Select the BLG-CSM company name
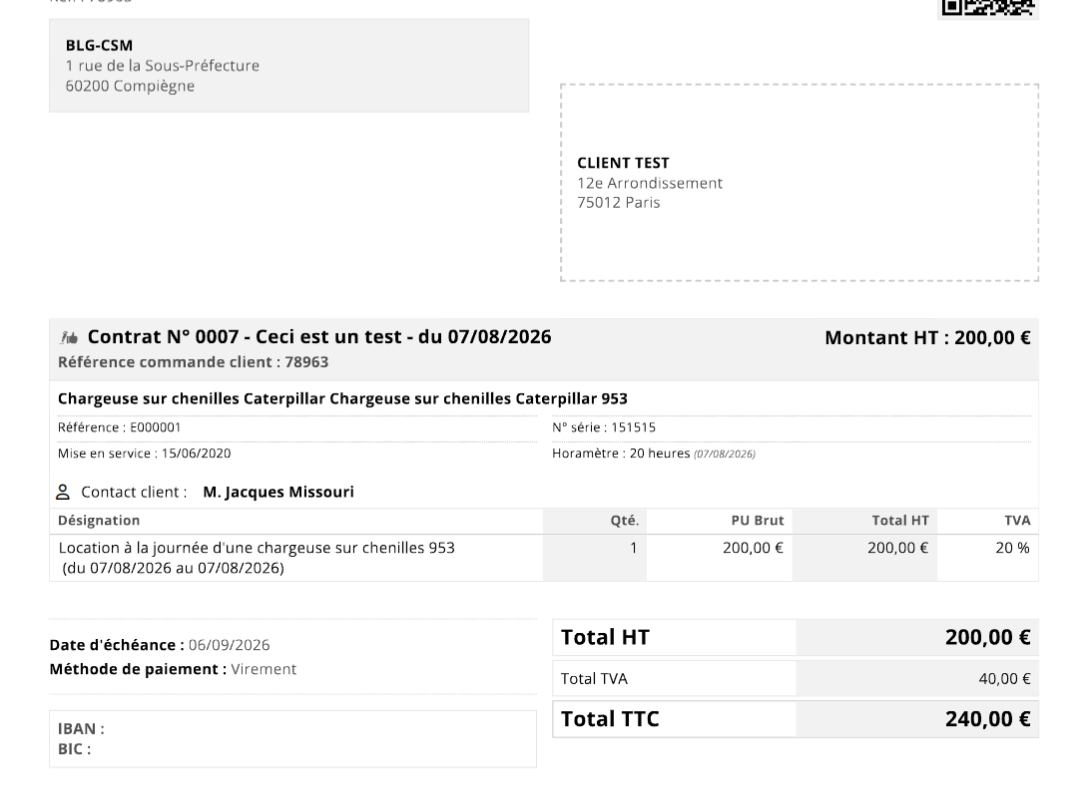 (x=99, y=46)
